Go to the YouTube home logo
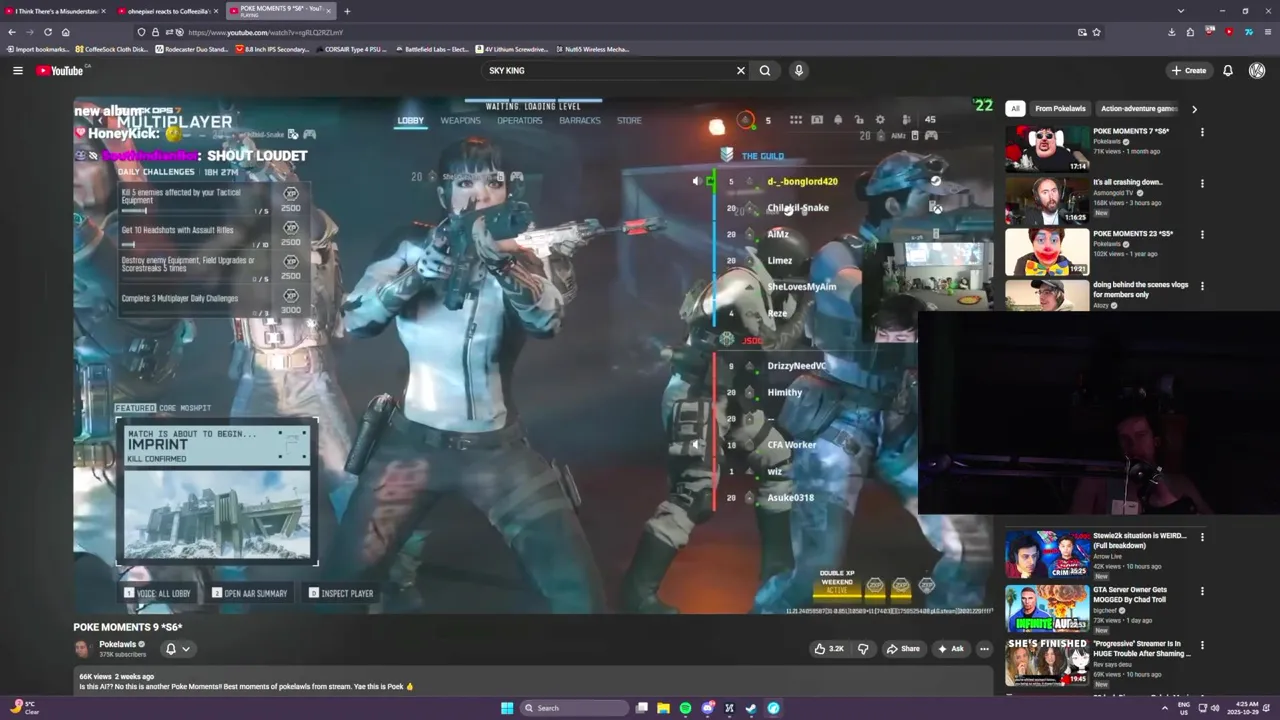This screenshot has height=720, width=1280. pos(62,70)
